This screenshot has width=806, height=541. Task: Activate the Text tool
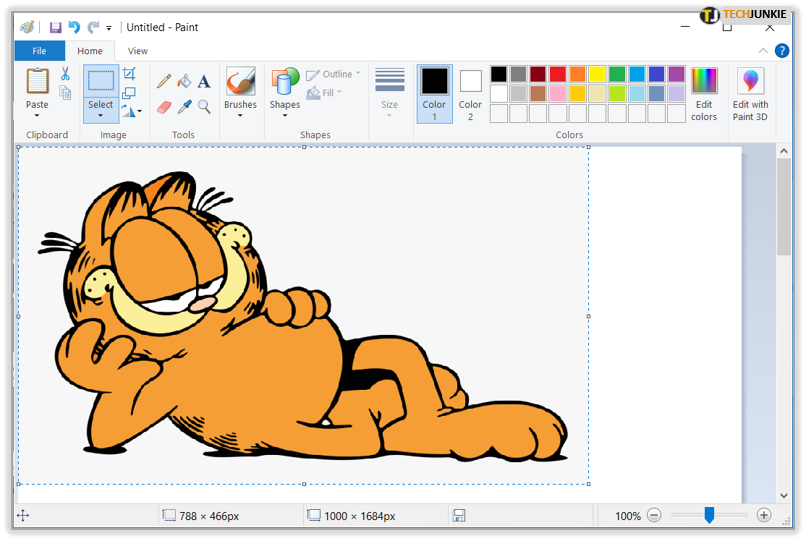(x=204, y=81)
